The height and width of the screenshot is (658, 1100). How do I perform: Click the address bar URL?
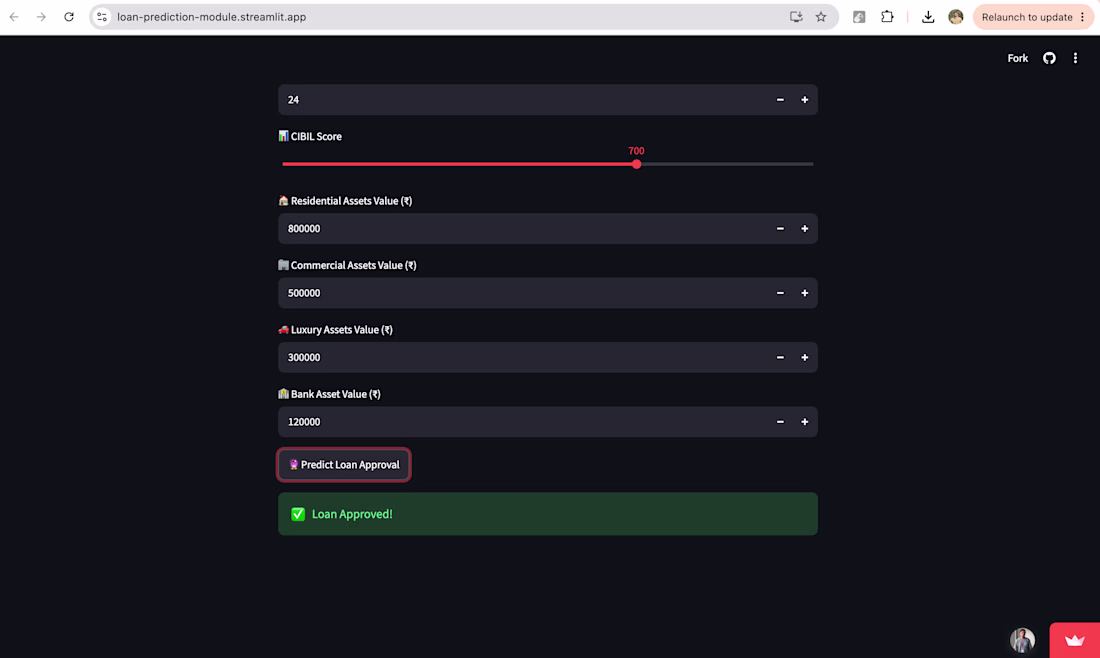[x=211, y=17]
